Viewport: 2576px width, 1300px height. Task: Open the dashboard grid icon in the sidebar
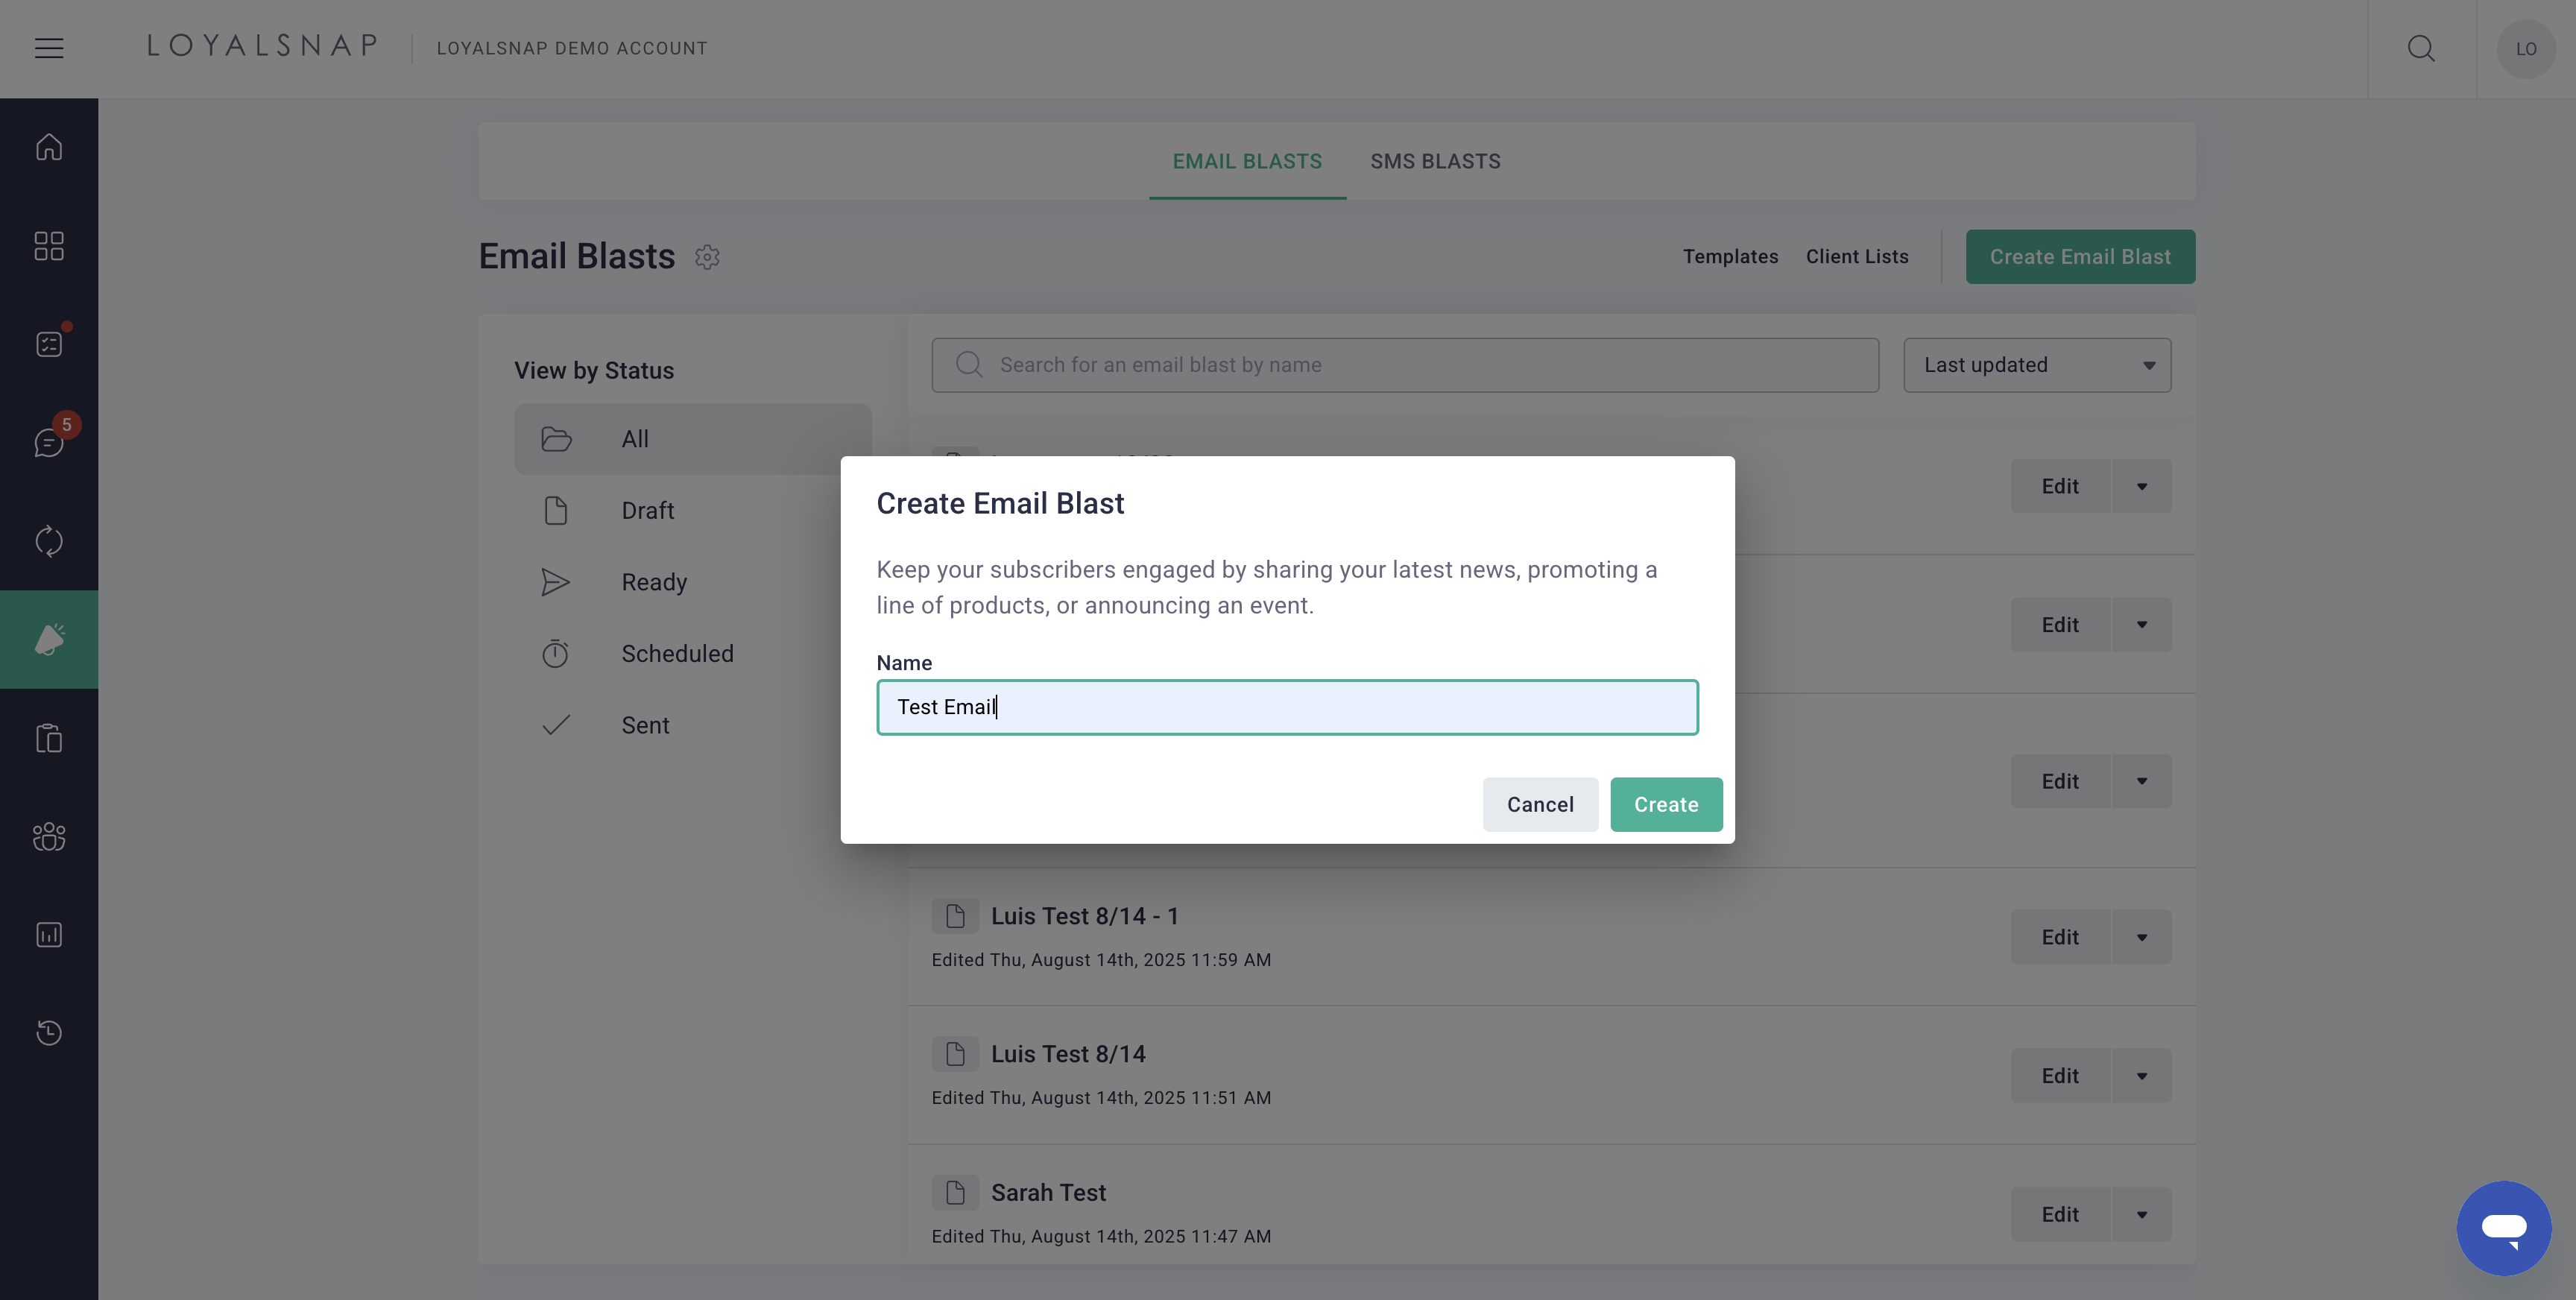pyautogui.click(x=49, y=246)
